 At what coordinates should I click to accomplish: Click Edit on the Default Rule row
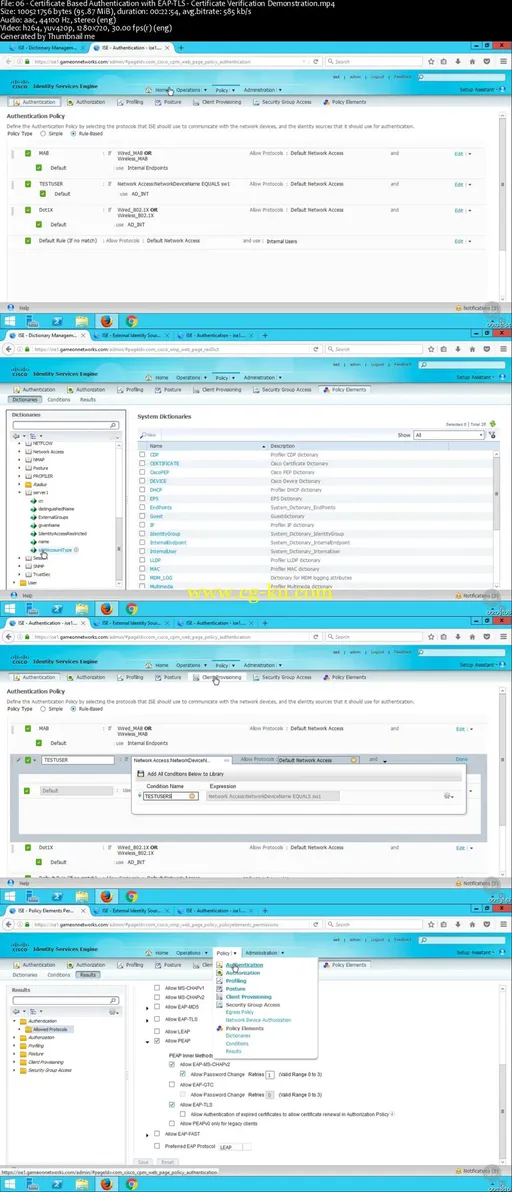pos(459,241)
